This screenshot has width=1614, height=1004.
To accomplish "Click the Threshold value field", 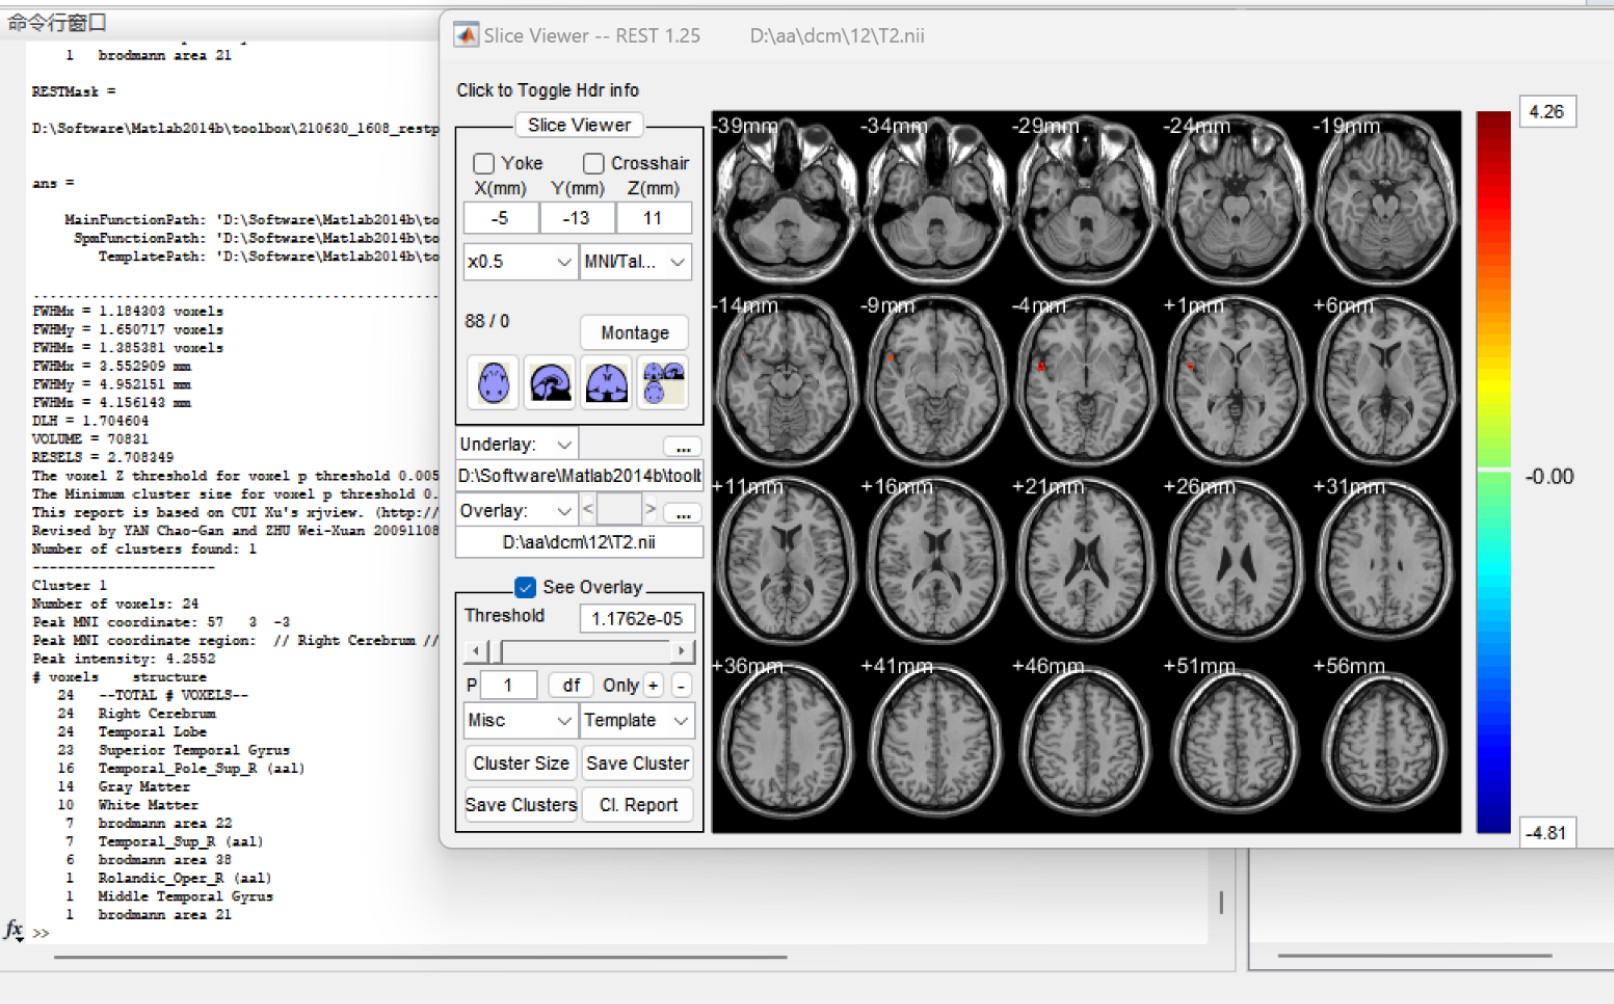I will [637, 619].
